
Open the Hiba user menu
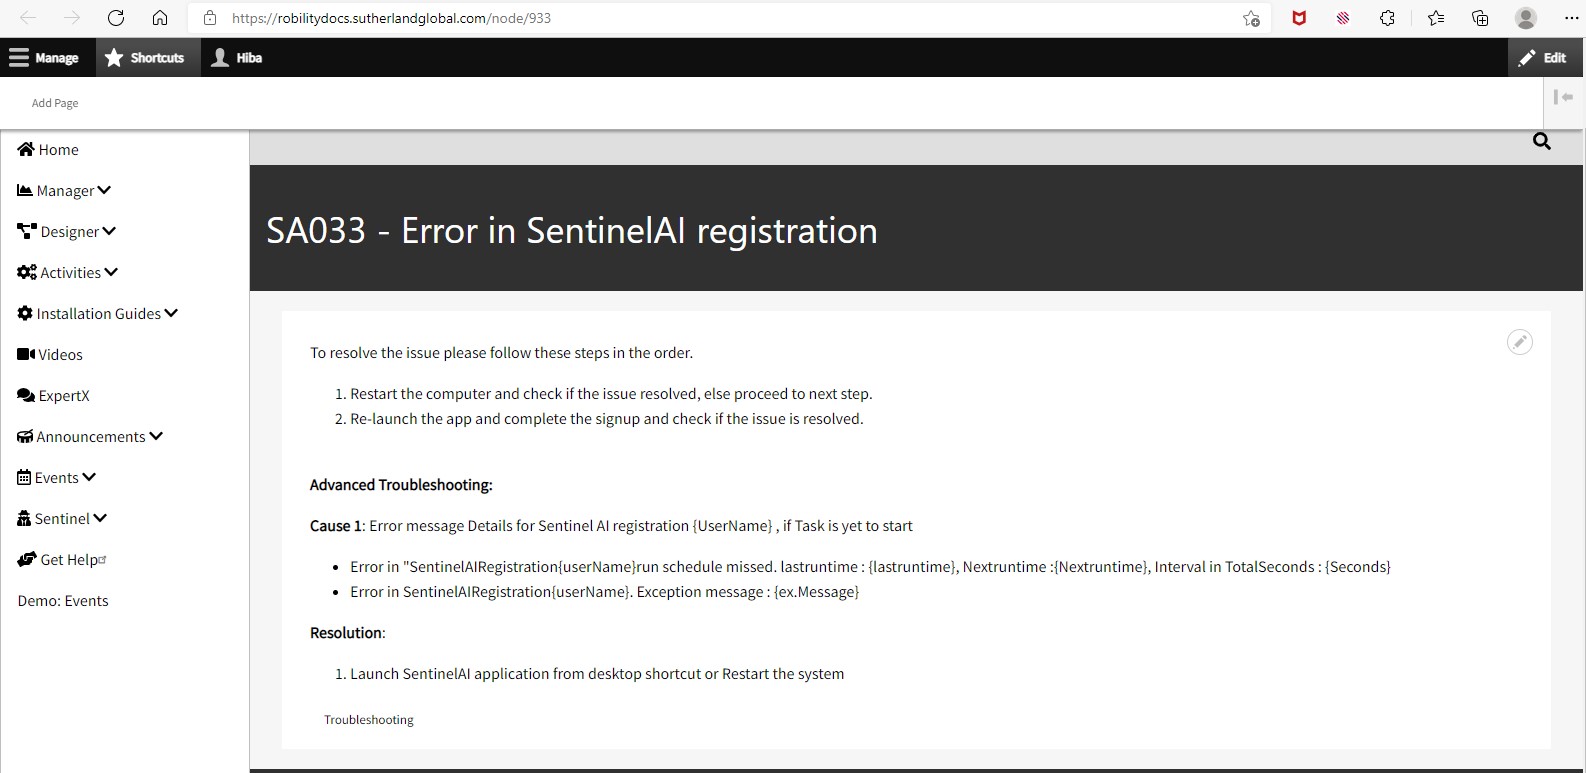point(237,58)
